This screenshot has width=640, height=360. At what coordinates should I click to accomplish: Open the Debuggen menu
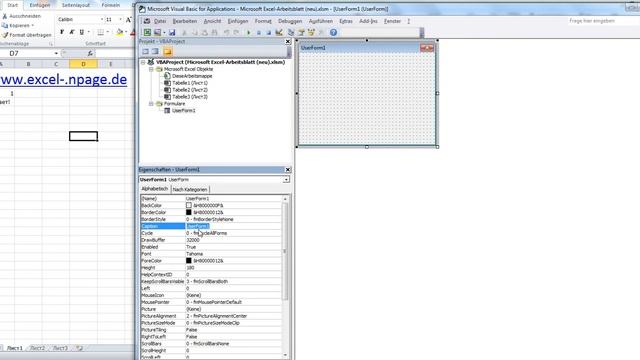tap(290, 21)
